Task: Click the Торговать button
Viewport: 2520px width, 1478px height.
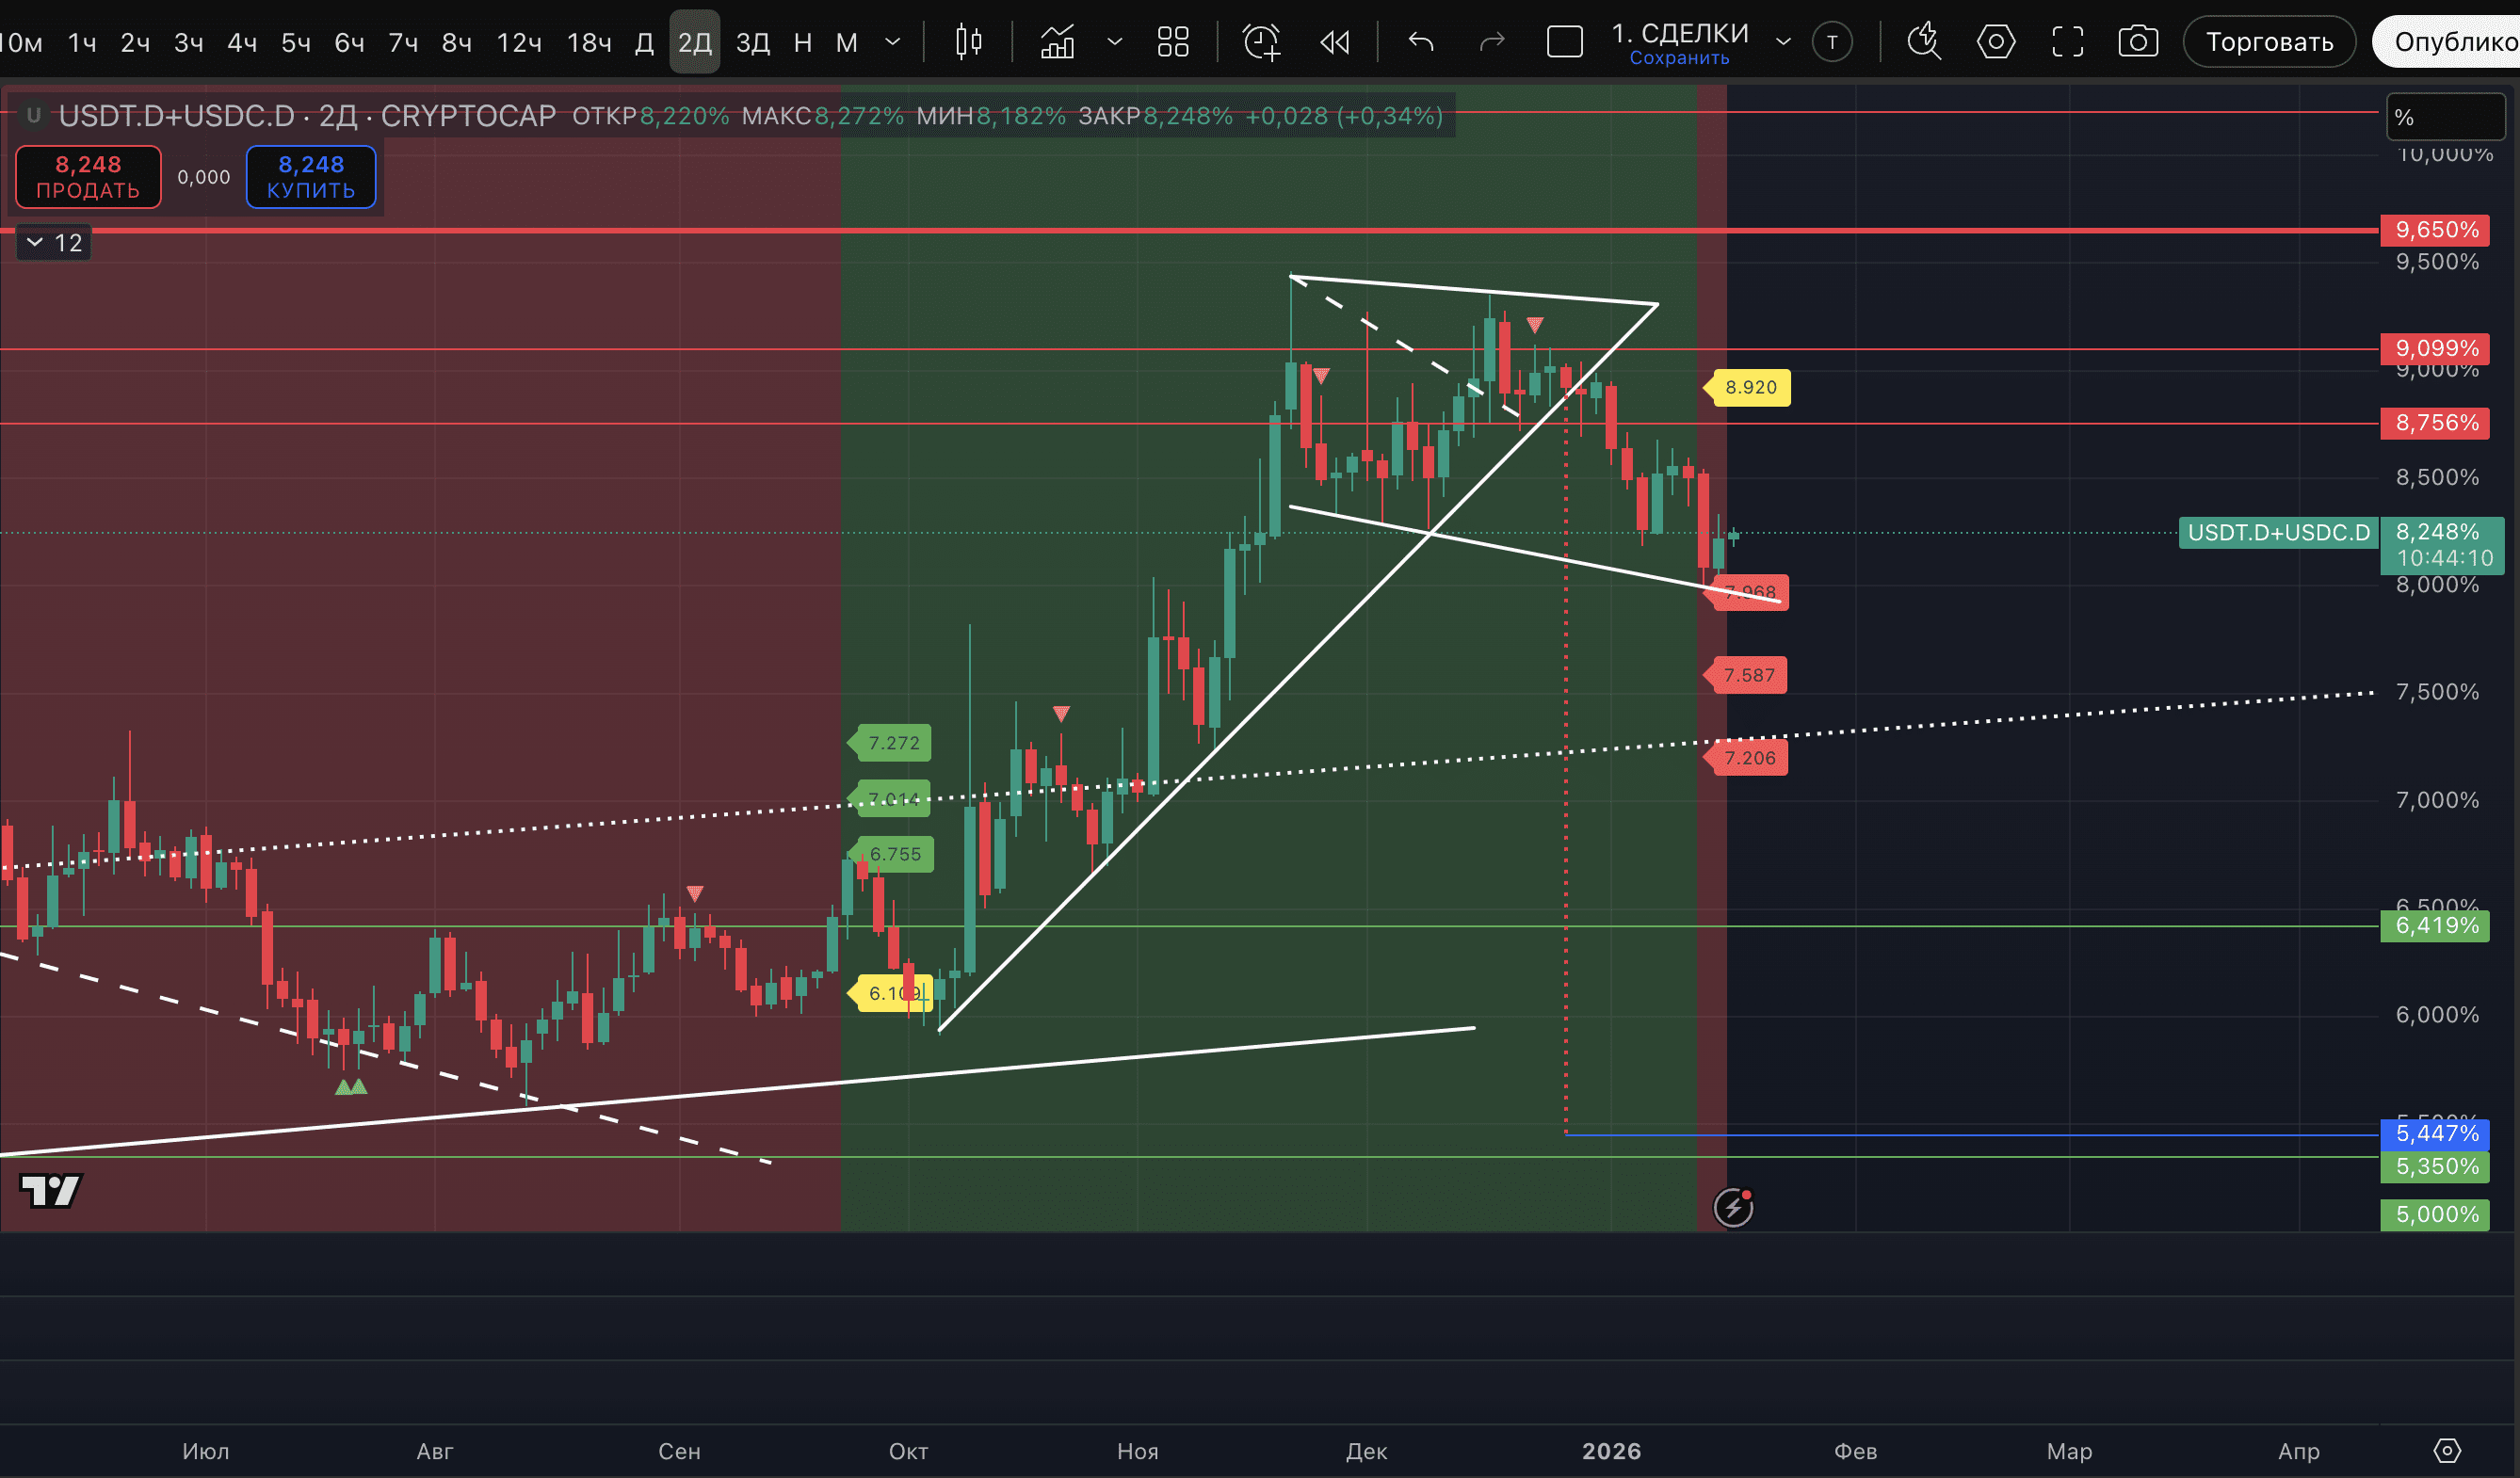Action: (2269, 42)
